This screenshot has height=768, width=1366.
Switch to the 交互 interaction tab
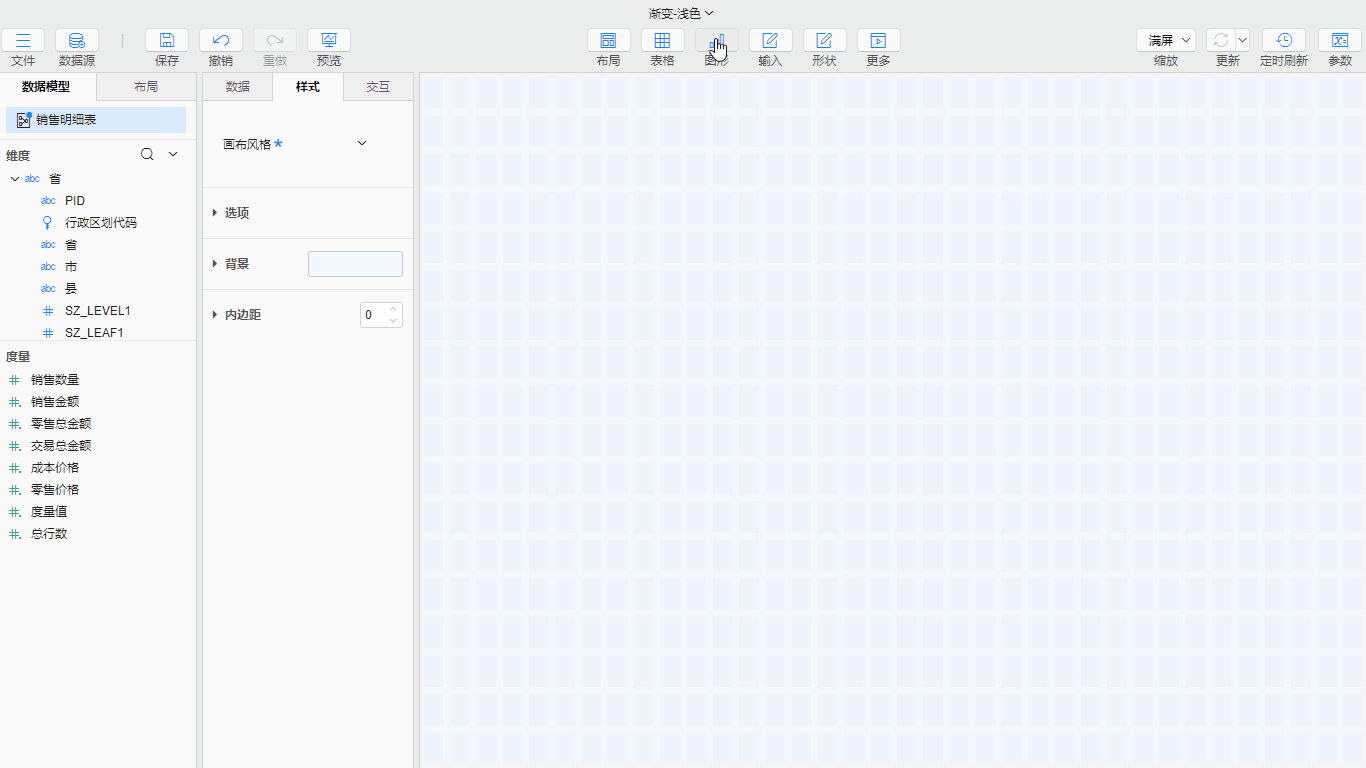[x=378, y=87]
